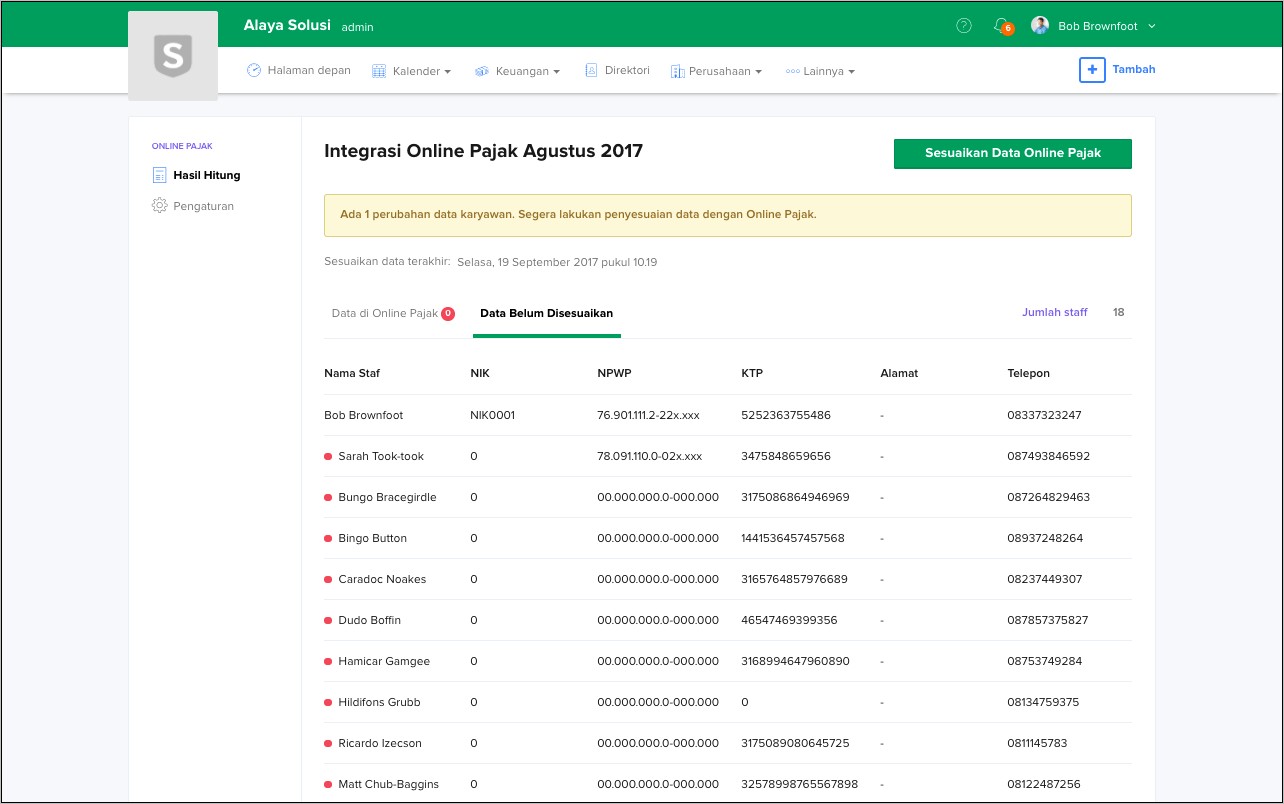Click the Telepon column header
1284x804 pixels.
pyautogui.click(x=1028, y=373)
